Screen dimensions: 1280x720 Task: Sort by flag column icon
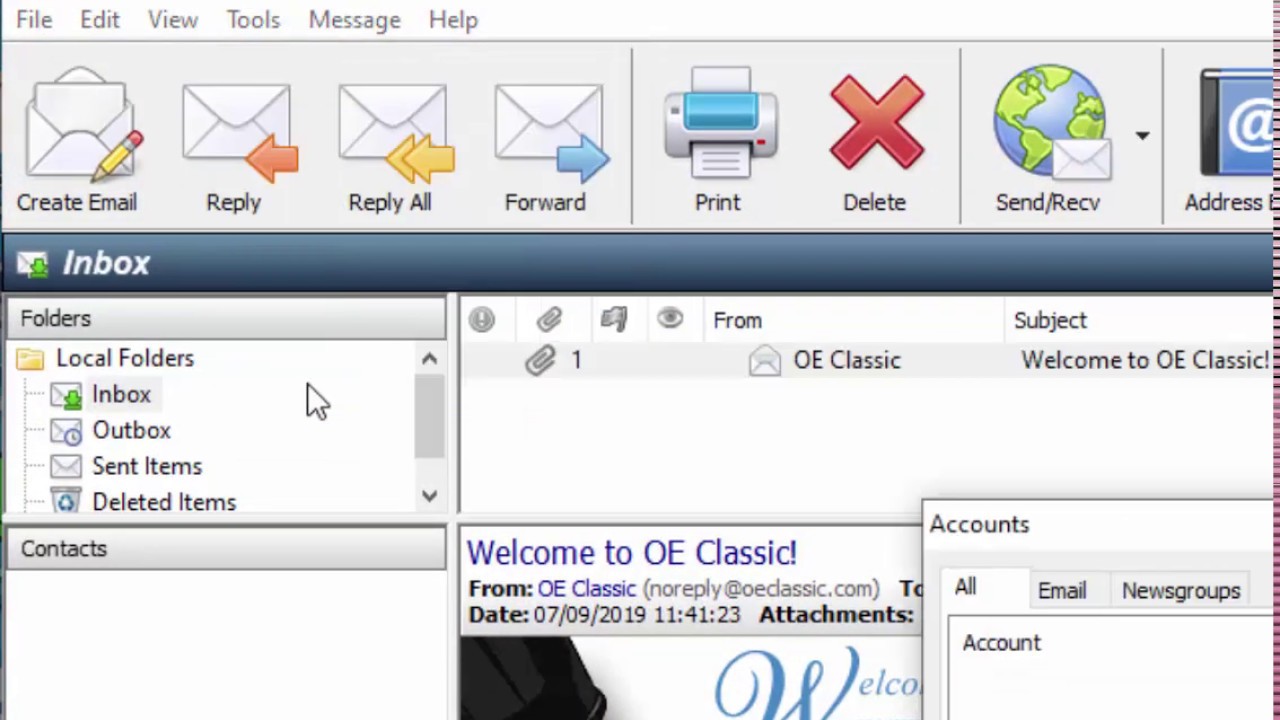[x=614, y=320]
